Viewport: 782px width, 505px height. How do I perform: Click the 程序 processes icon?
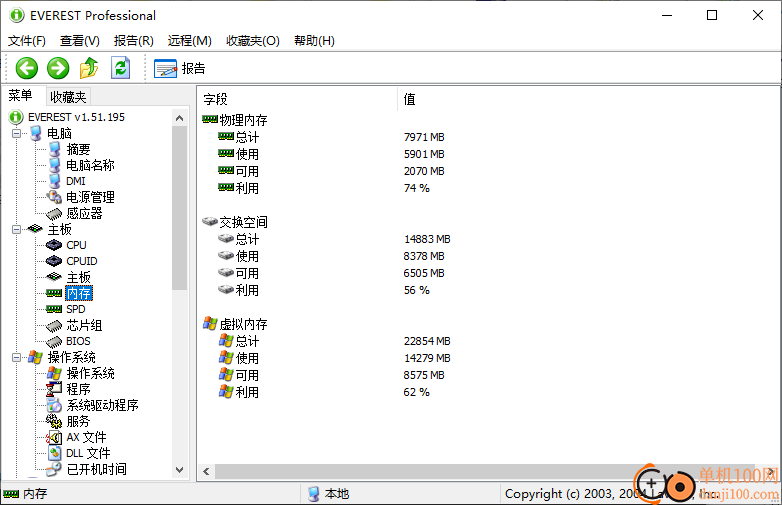(x=54, y=389)
